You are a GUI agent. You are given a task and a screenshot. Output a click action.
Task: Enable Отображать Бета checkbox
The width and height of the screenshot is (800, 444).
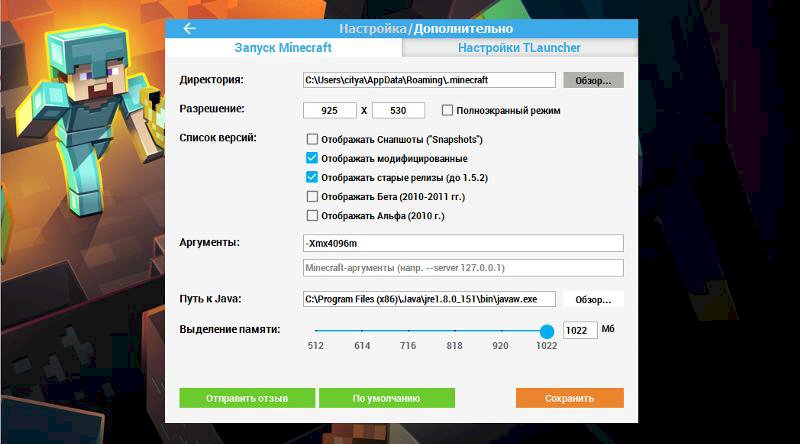[312, 196]
